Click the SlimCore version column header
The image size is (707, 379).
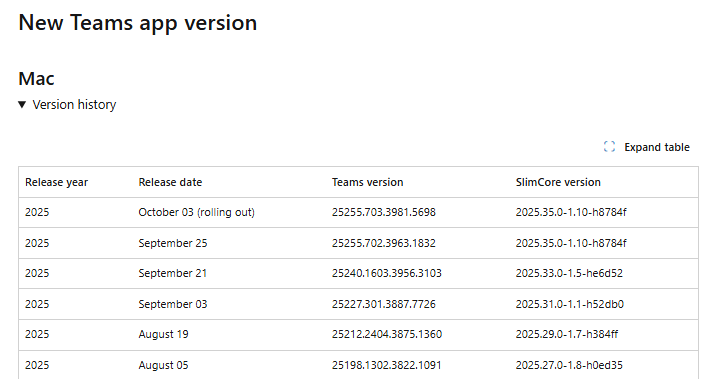[558, 182]
